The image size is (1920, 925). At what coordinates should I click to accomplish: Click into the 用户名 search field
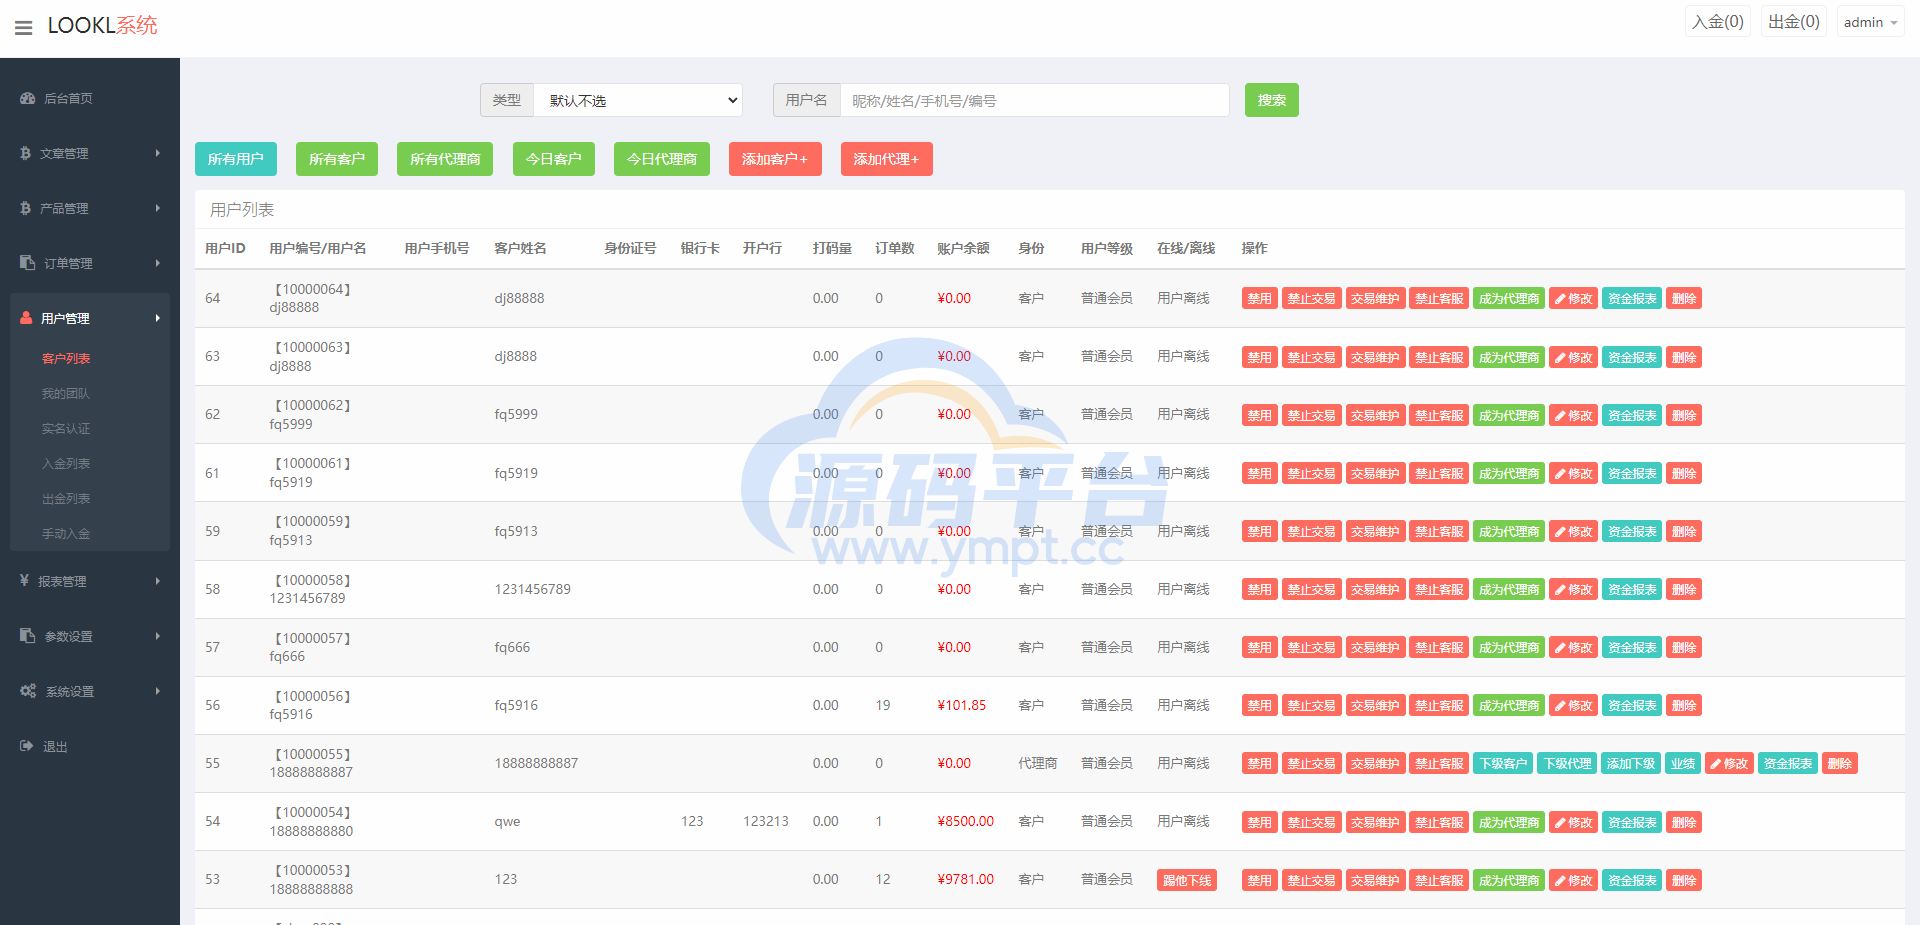pyautogui.click(x=1035, y=100)
